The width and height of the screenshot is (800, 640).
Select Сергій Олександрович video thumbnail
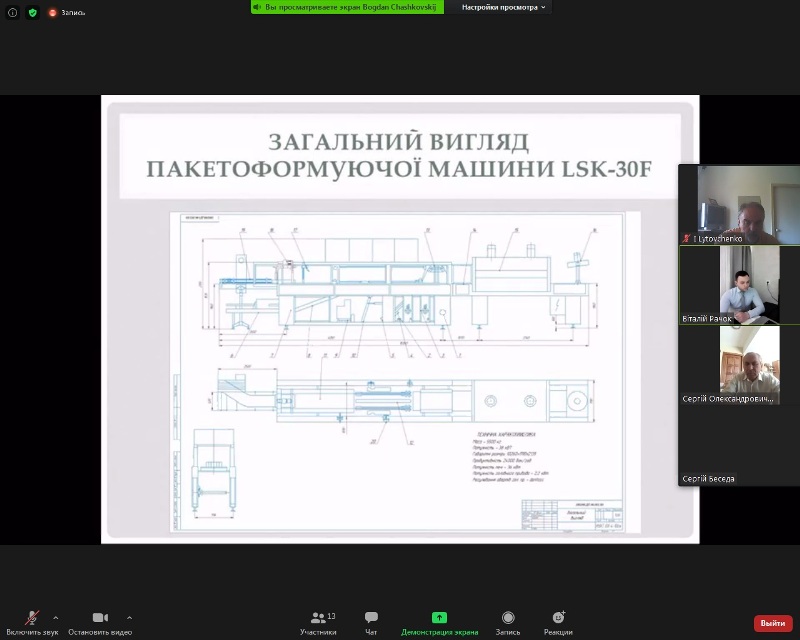tap(739, 364)
